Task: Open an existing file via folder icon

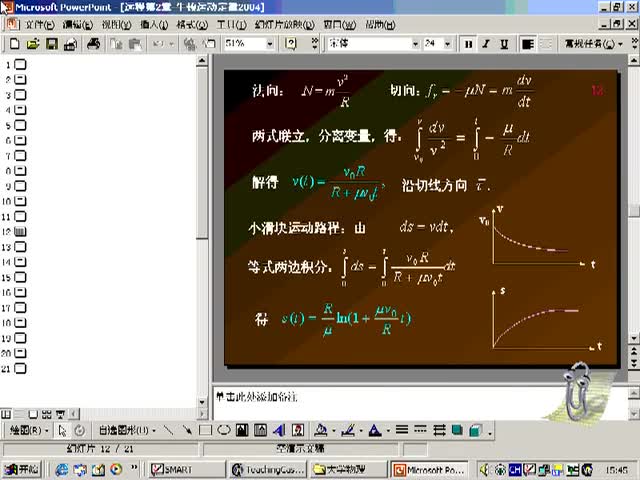Action: coord(33,44)
